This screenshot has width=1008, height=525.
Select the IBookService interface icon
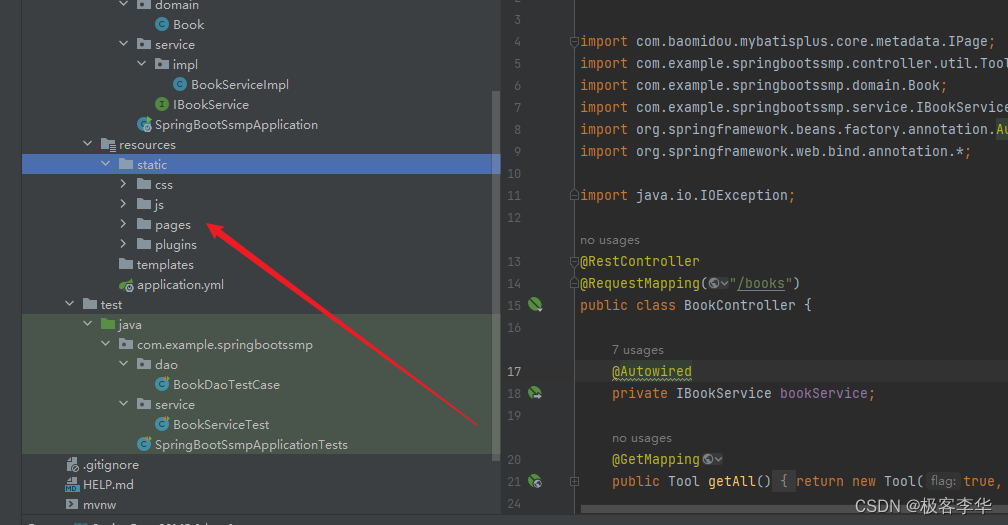pyautogui.click(x=162, y=105)
